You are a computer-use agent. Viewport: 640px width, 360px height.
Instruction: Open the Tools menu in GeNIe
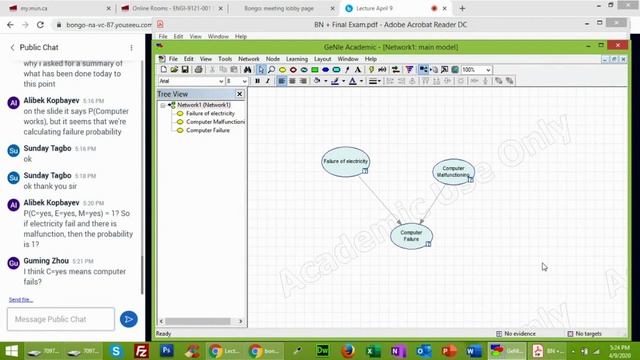pyautogui.click(x=225, y=59)
